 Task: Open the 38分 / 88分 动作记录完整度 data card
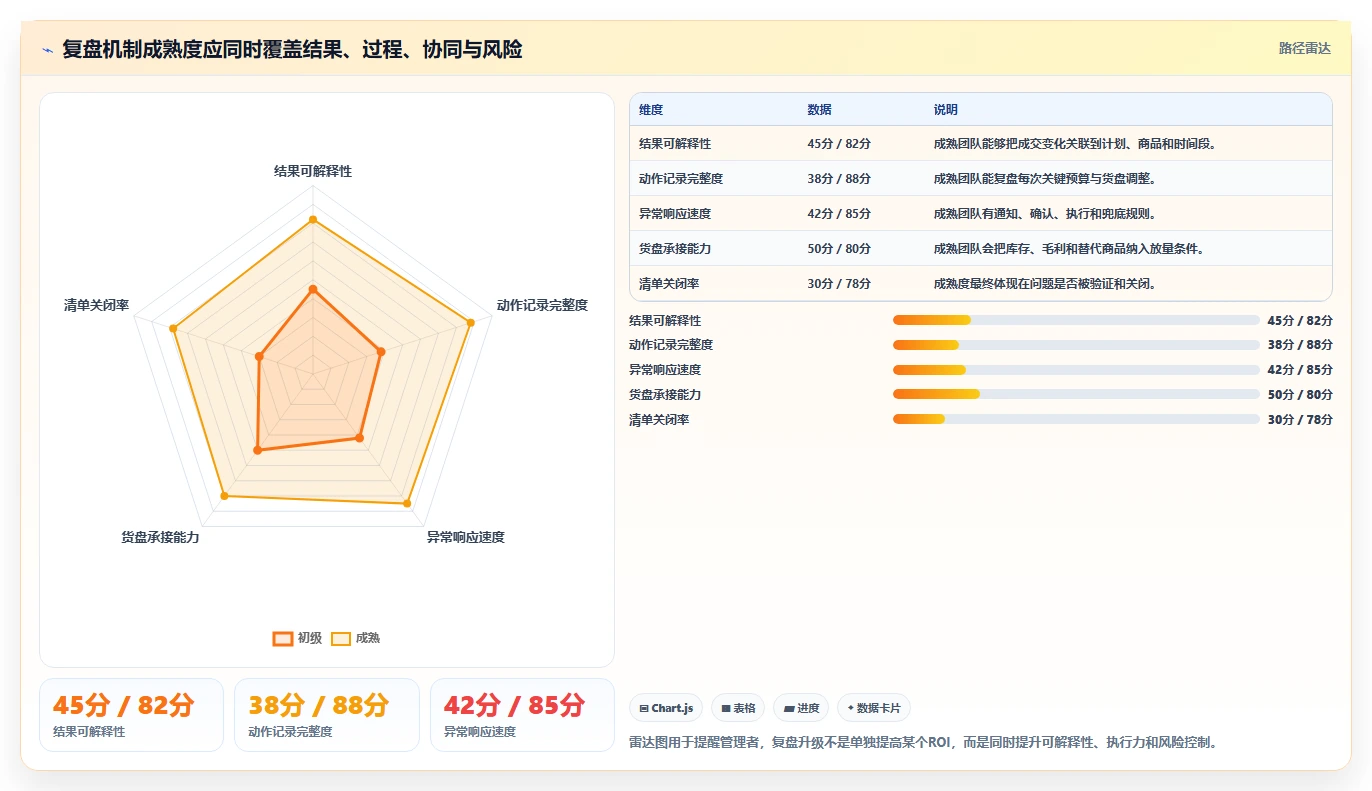click(327, 715)
